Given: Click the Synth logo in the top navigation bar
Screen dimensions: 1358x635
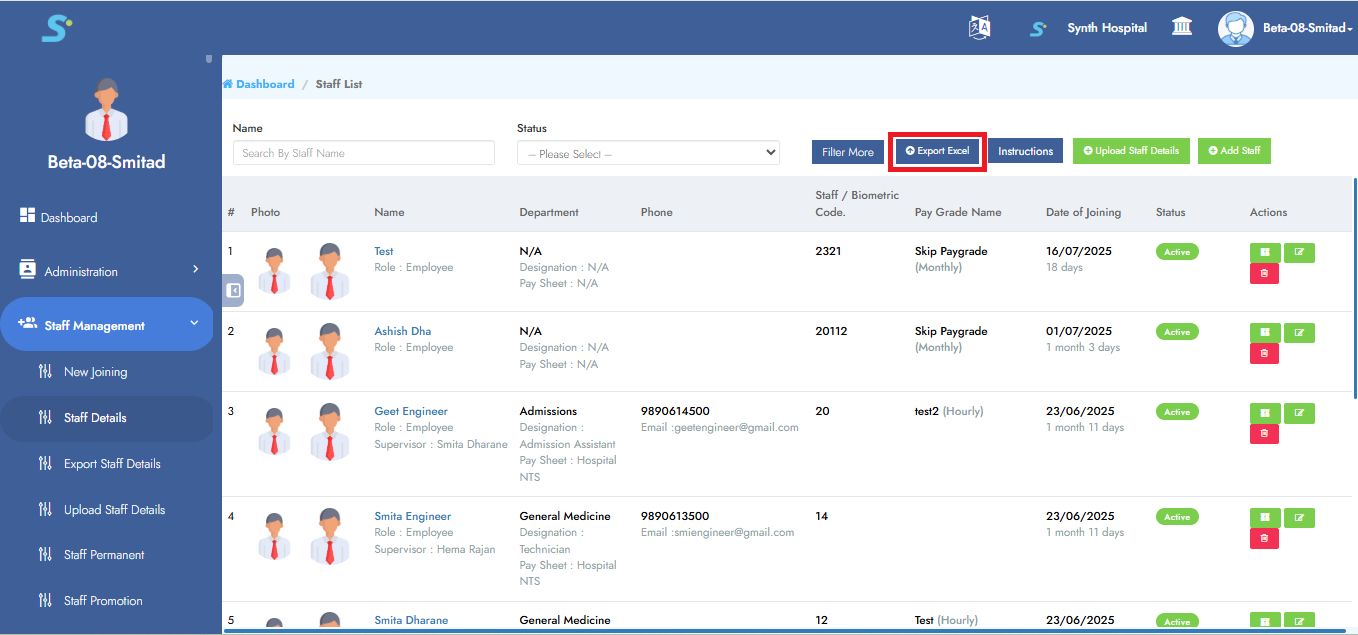Looking at the screenshot, I should click(x=1037, y=28).
